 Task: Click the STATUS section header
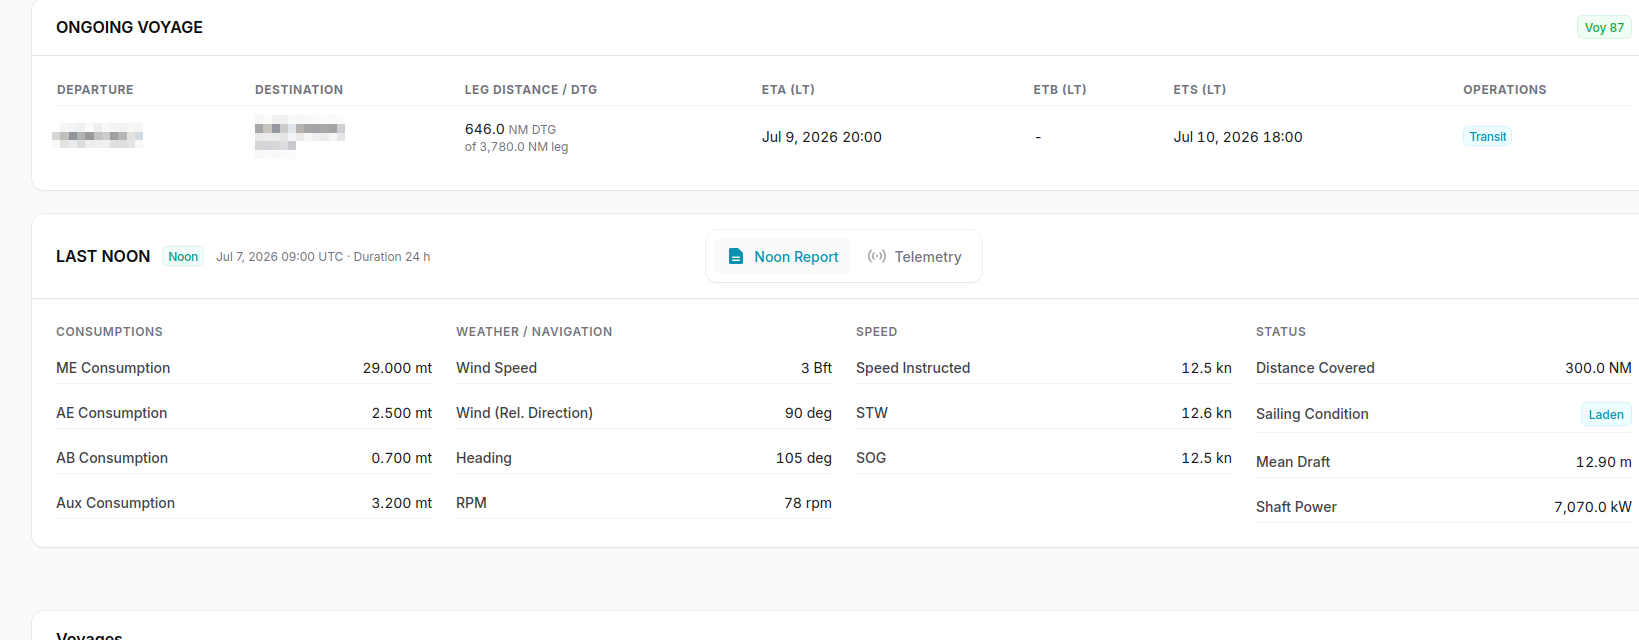click(1281, 332)
